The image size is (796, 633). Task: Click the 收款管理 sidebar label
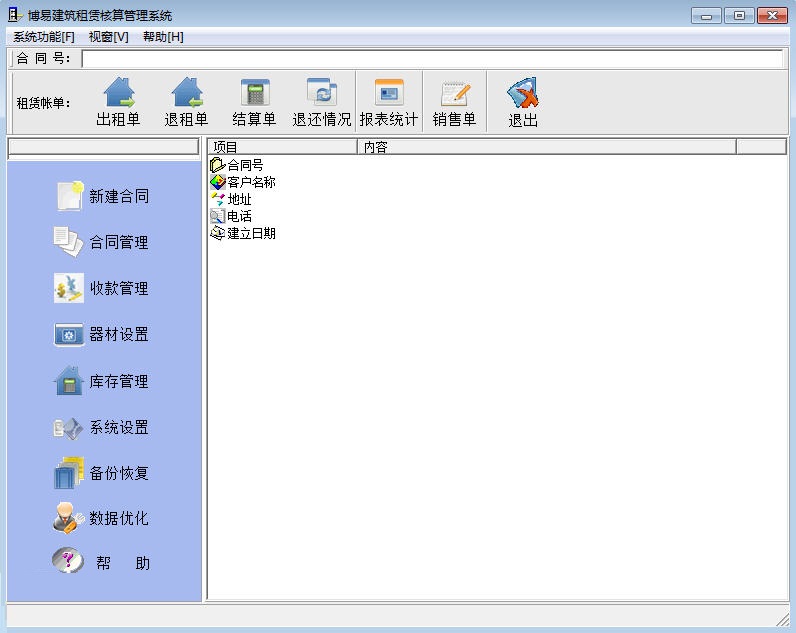coord(119,288)
